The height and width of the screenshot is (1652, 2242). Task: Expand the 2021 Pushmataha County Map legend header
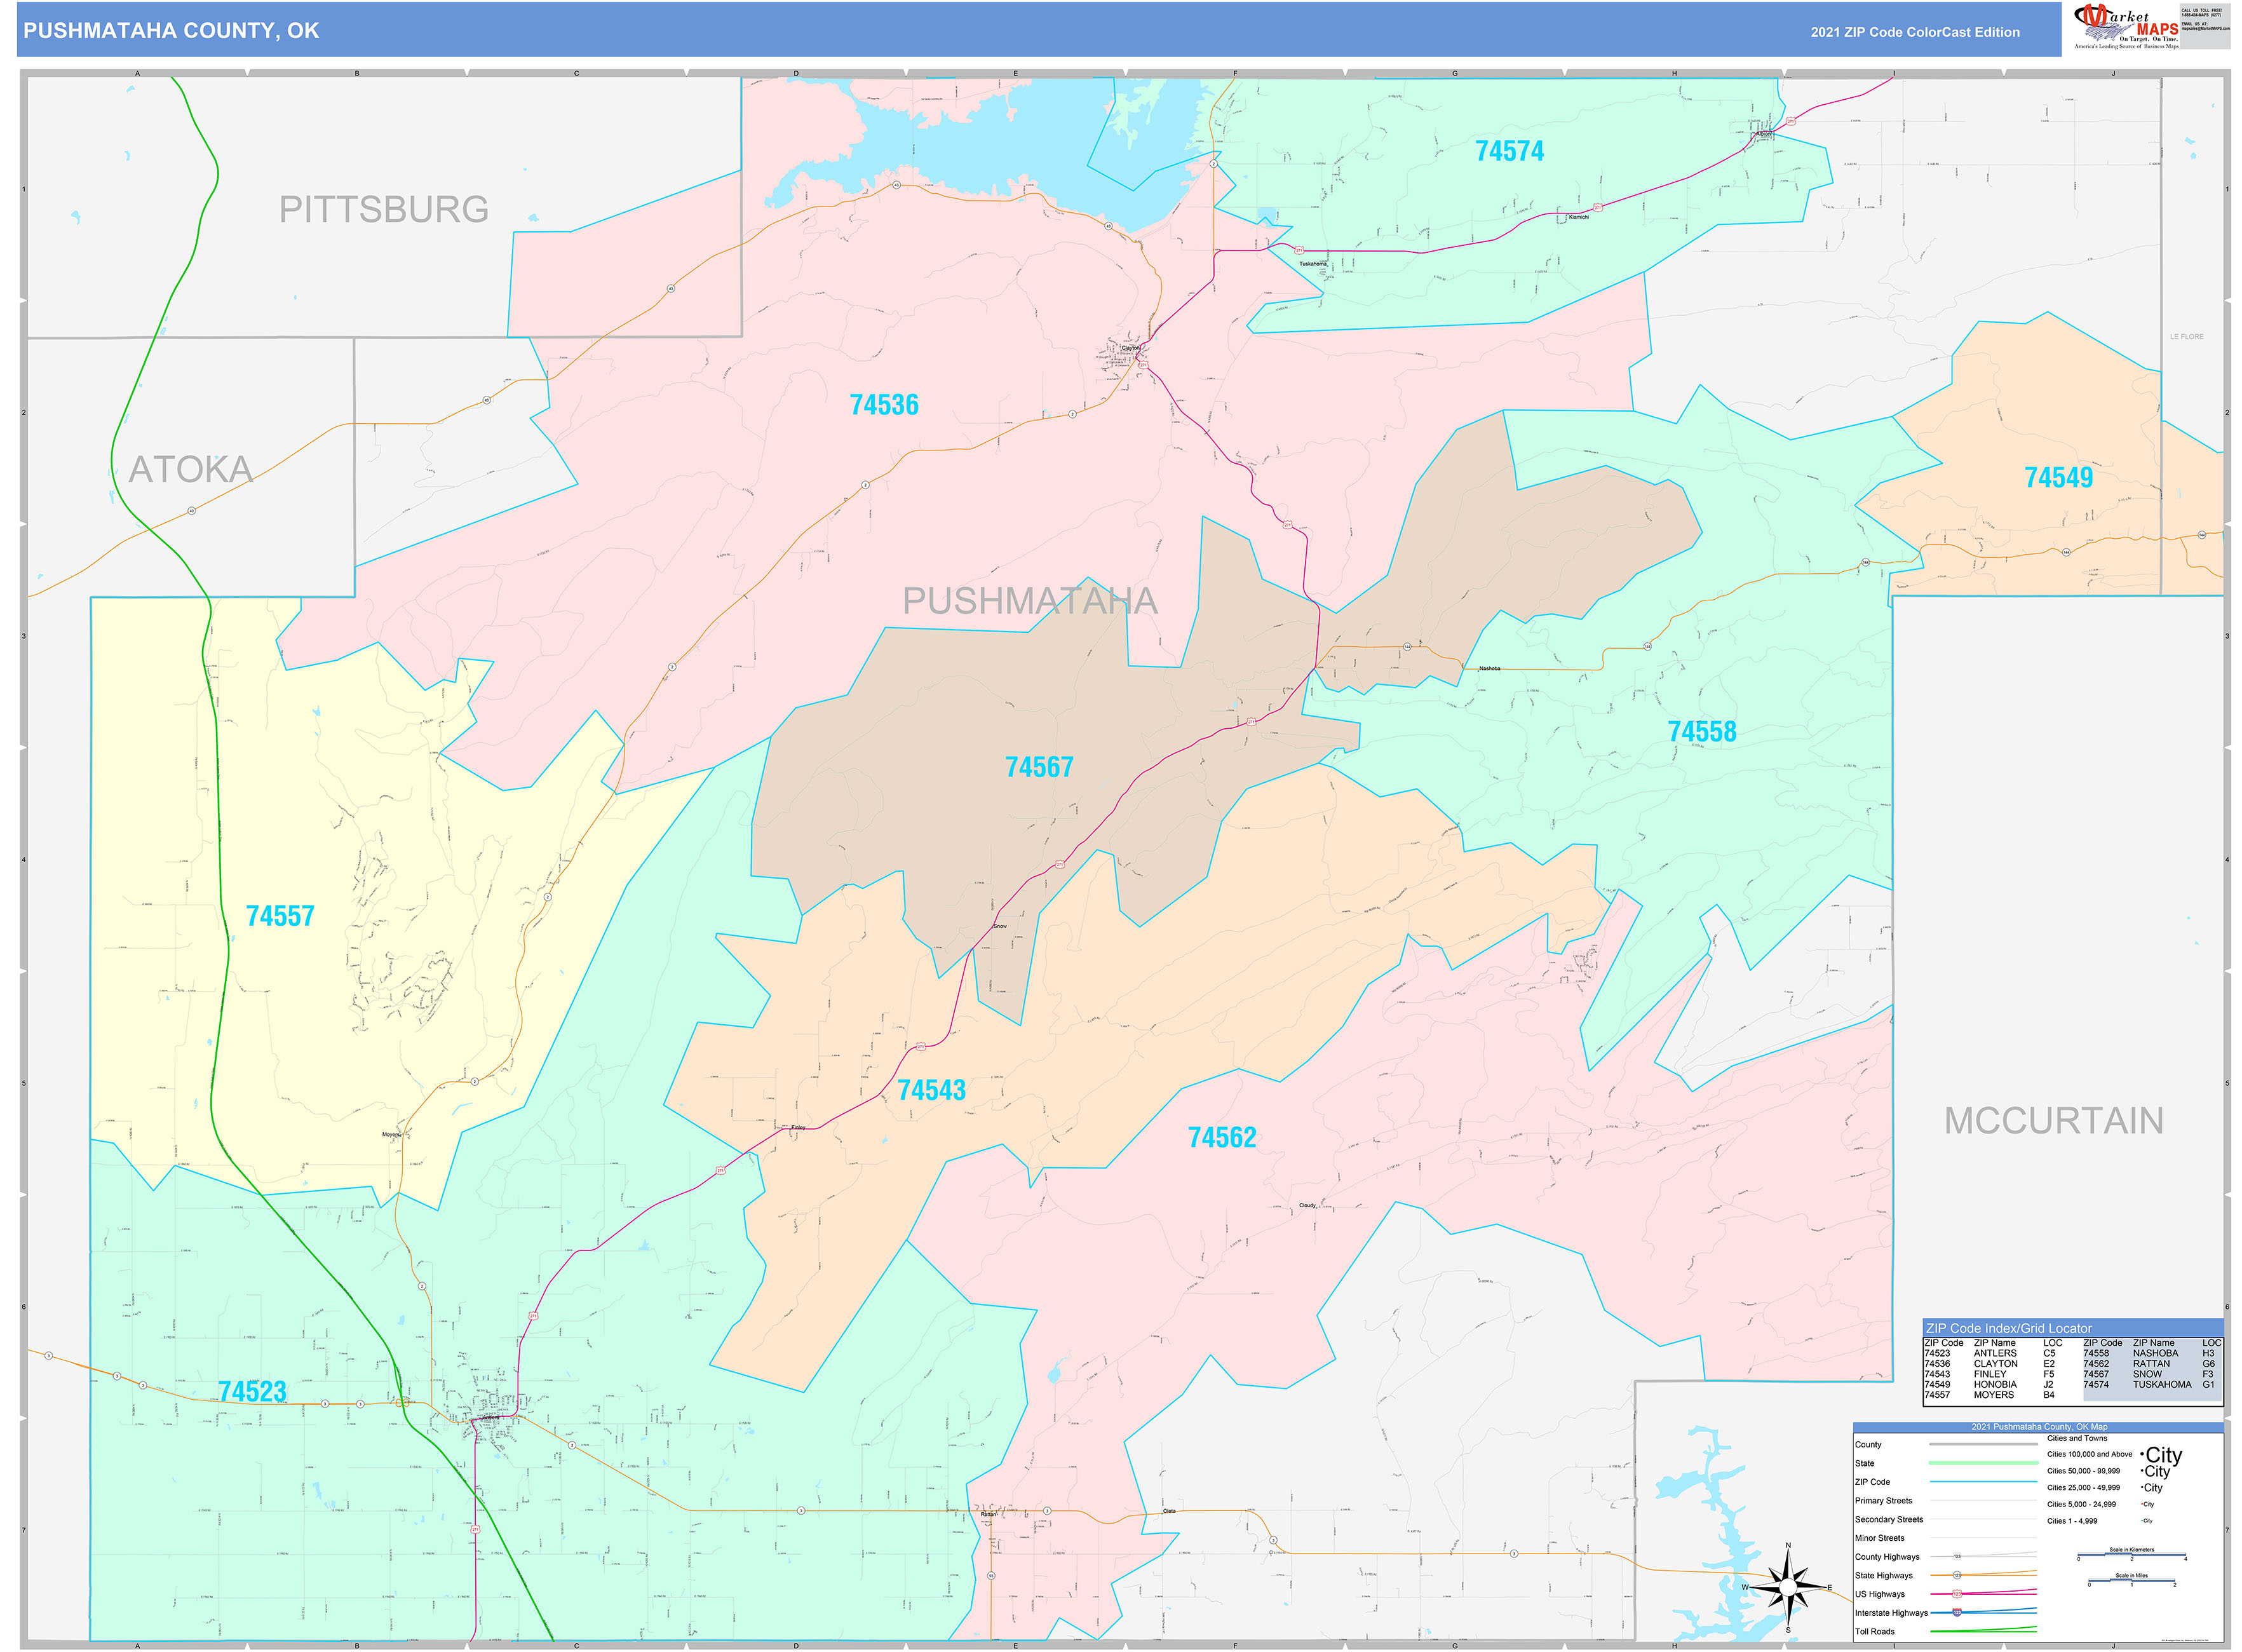coord(2040,1427)
